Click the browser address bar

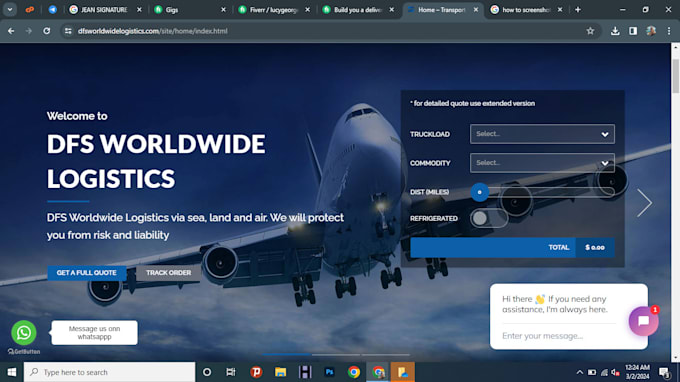tap(330, 31)
